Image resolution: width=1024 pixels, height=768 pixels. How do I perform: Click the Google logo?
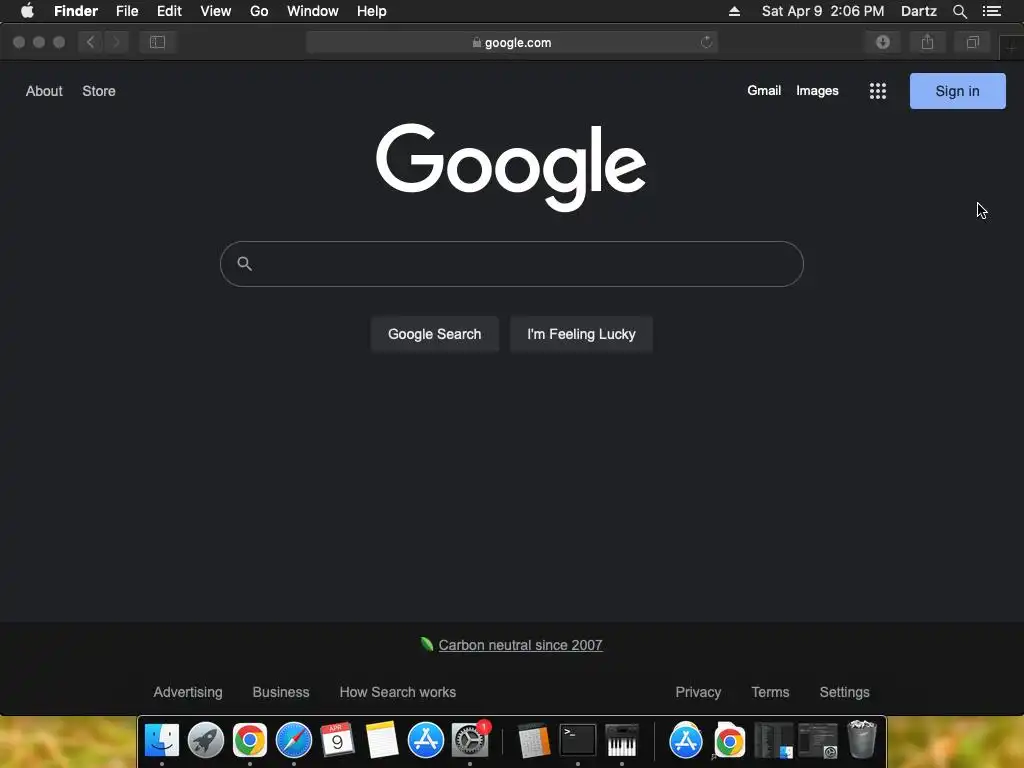point(511,167)
